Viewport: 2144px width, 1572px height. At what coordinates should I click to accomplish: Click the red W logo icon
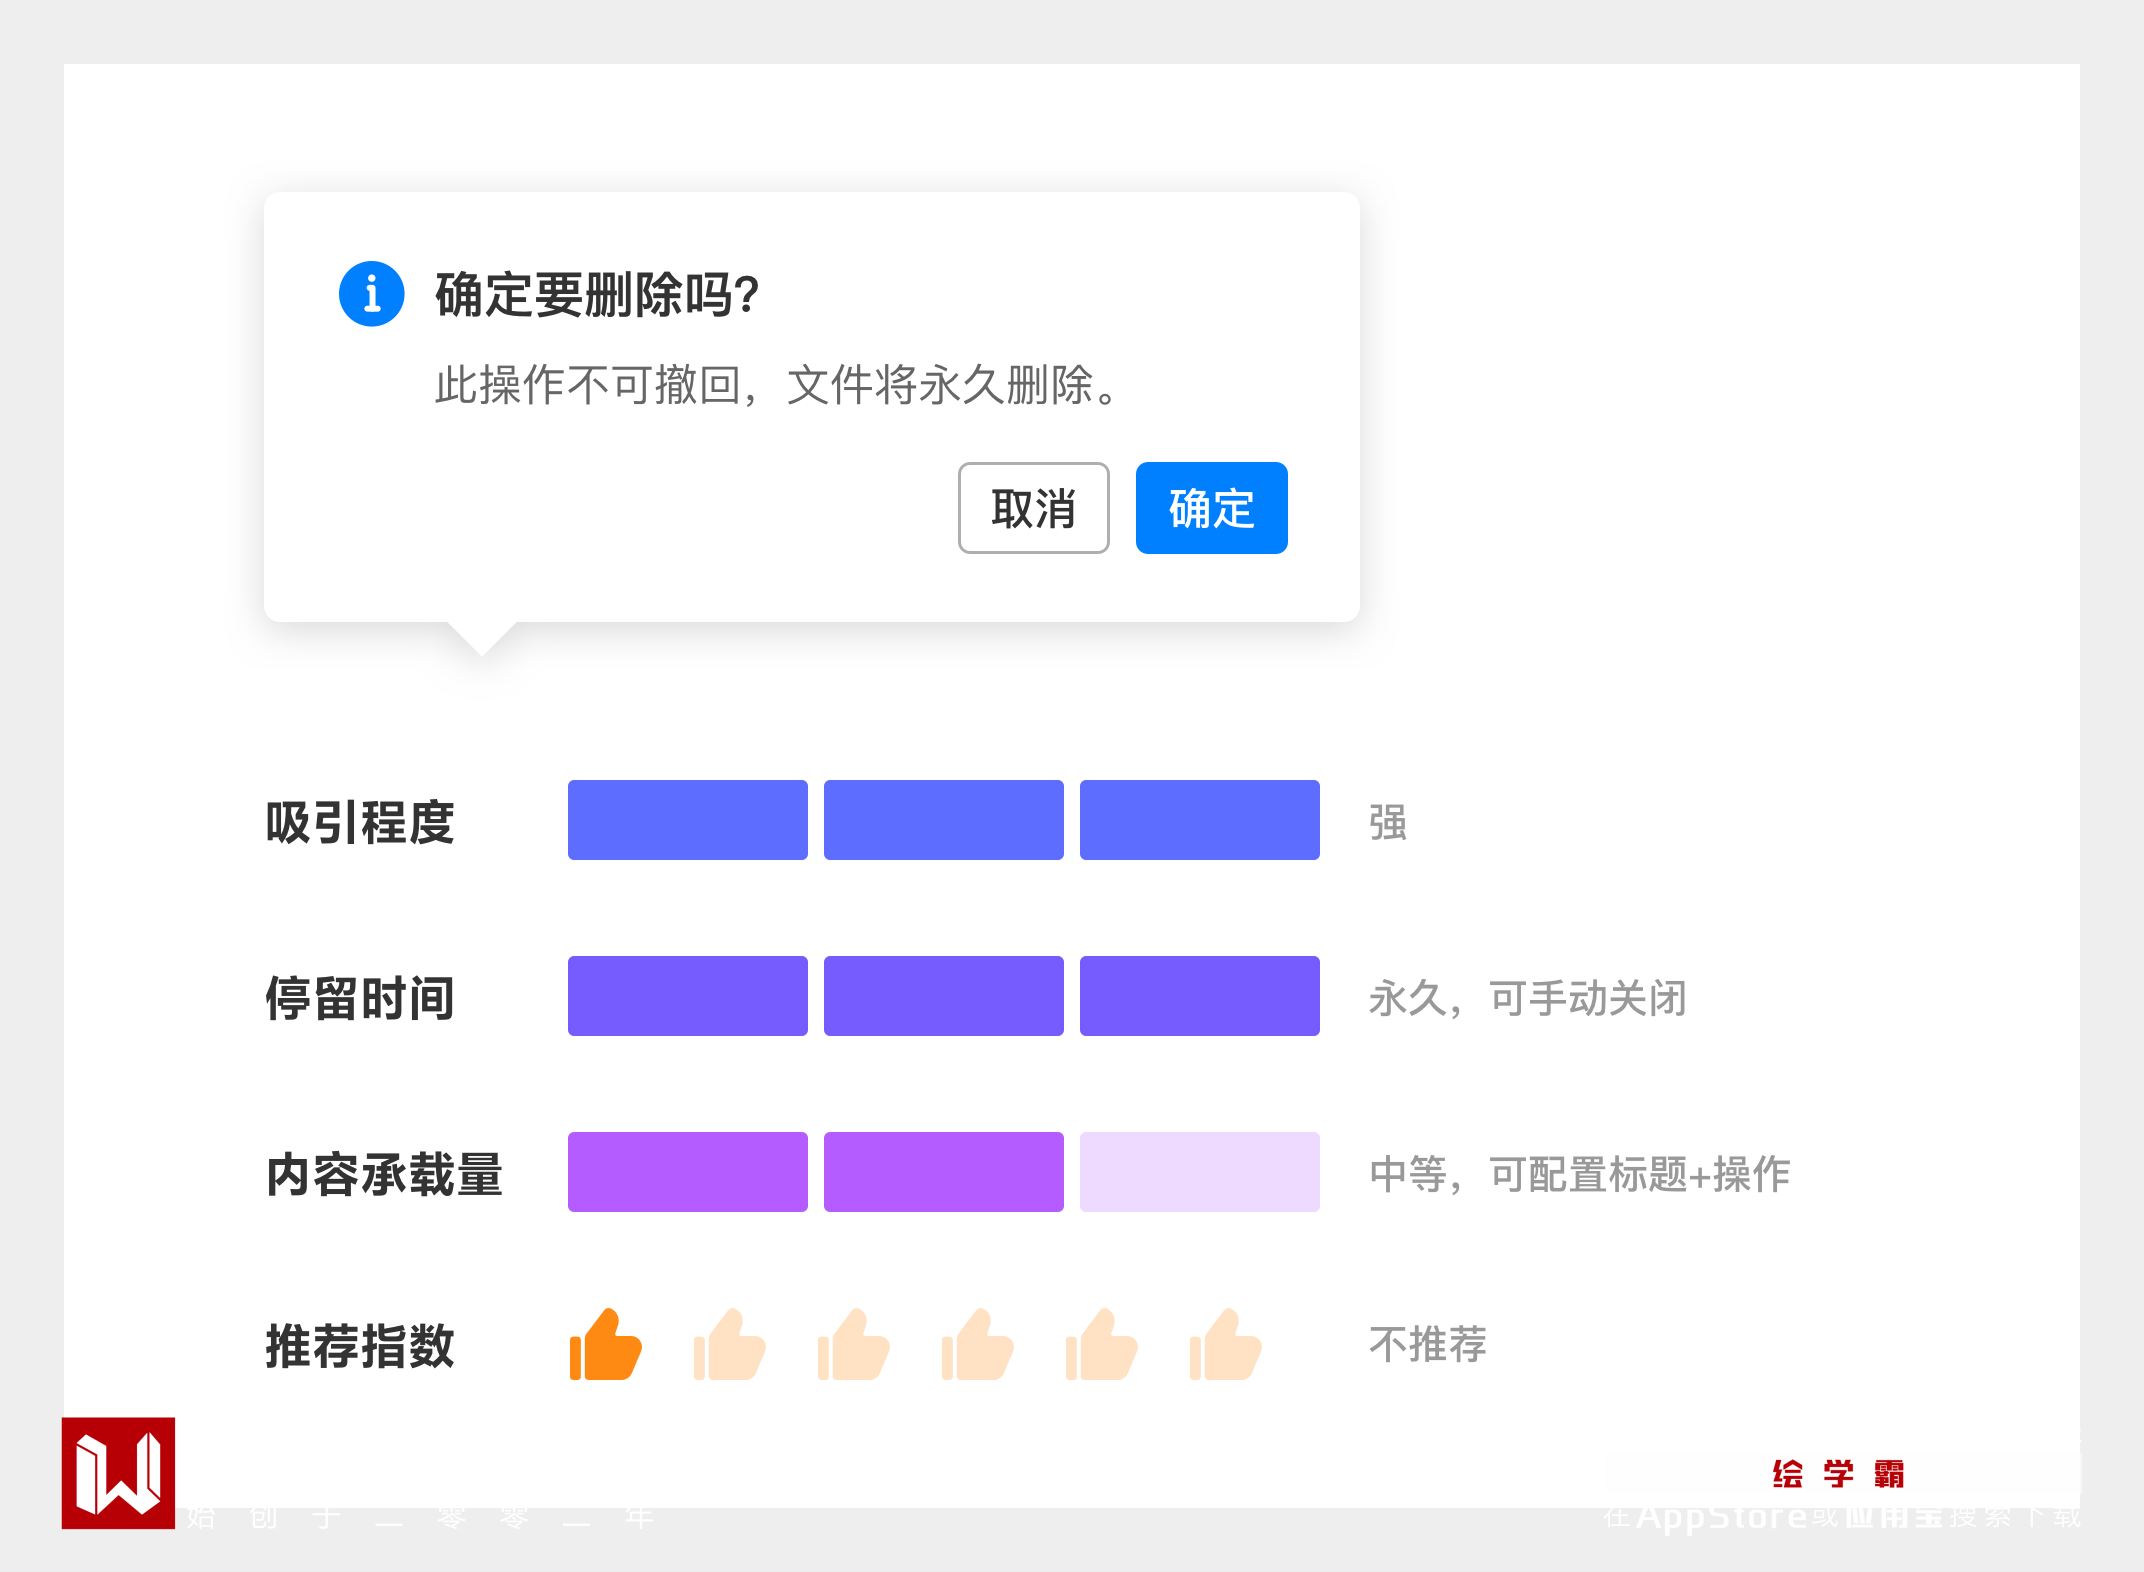pos(118,1472)
